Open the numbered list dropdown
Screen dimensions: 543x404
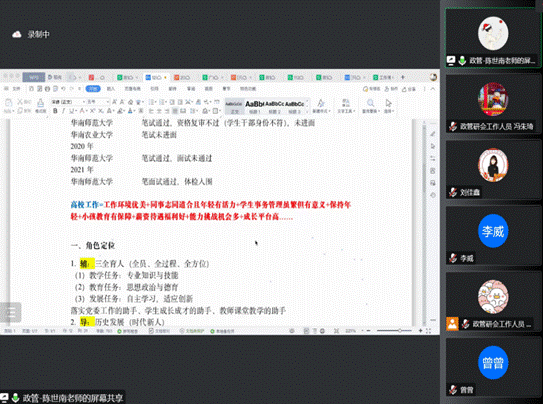click(x=166, y=102)
